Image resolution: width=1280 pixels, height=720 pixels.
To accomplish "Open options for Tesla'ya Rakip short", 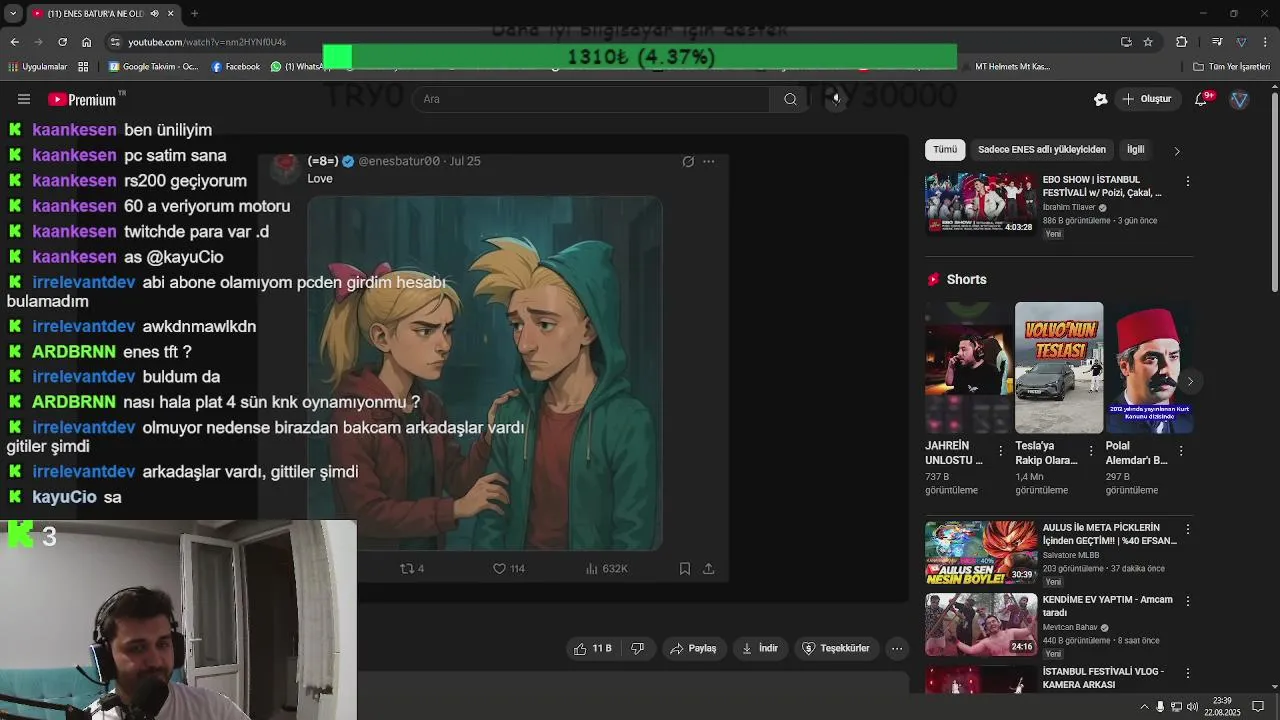I will pos(1091,452).
